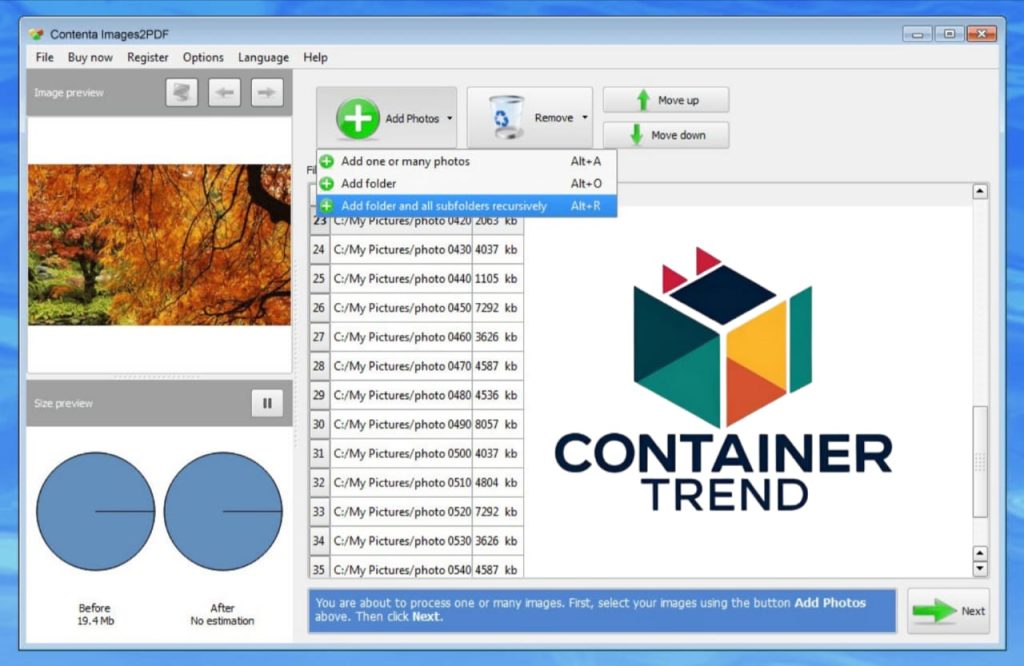Click the list scrollbar up arrow at top
The width and height of the screenshot is (1024, 666).
(x=980, y=191)
